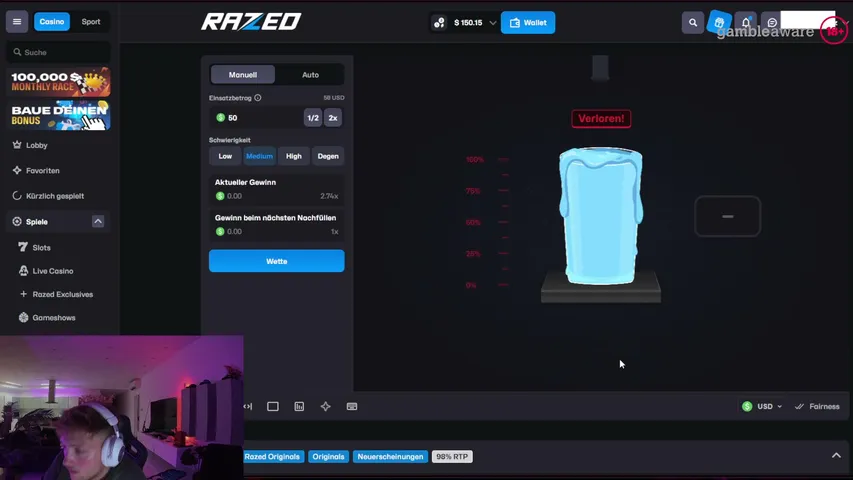Open the USD currency dropdown
The height and width of the screenshot is (480, 853).
[x=762, y=407]
